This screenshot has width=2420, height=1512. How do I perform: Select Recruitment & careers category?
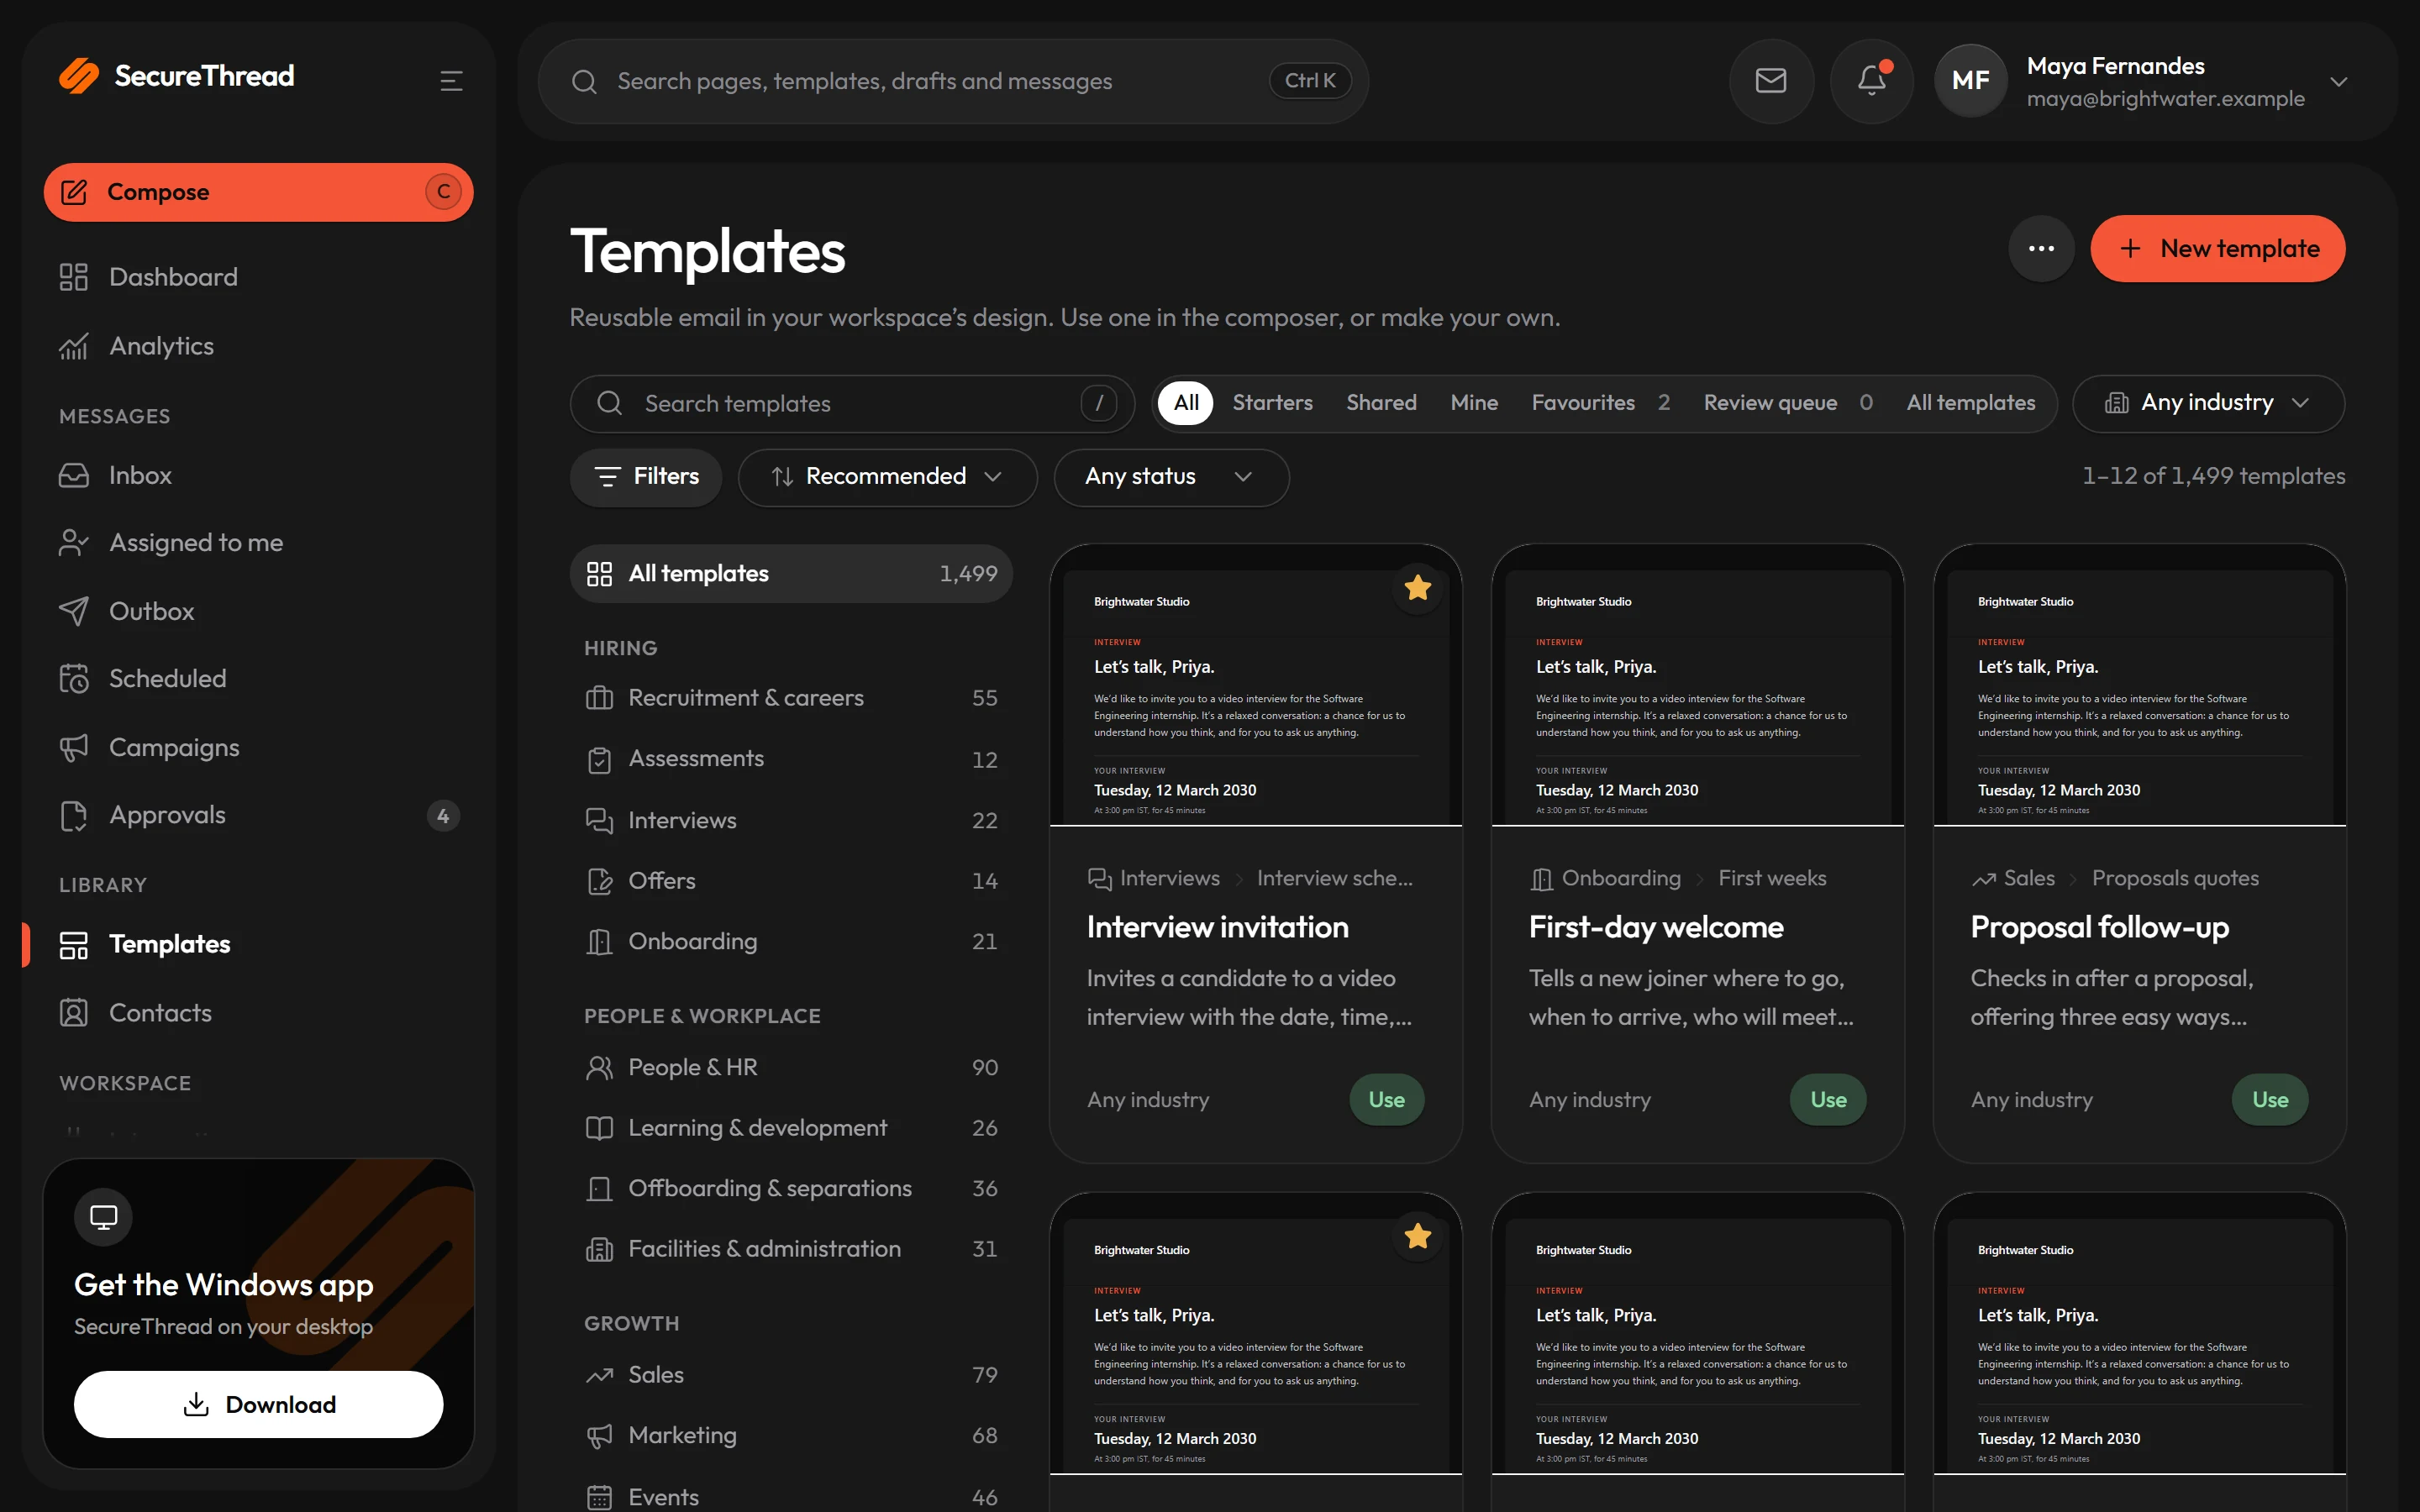pos(791,698)
